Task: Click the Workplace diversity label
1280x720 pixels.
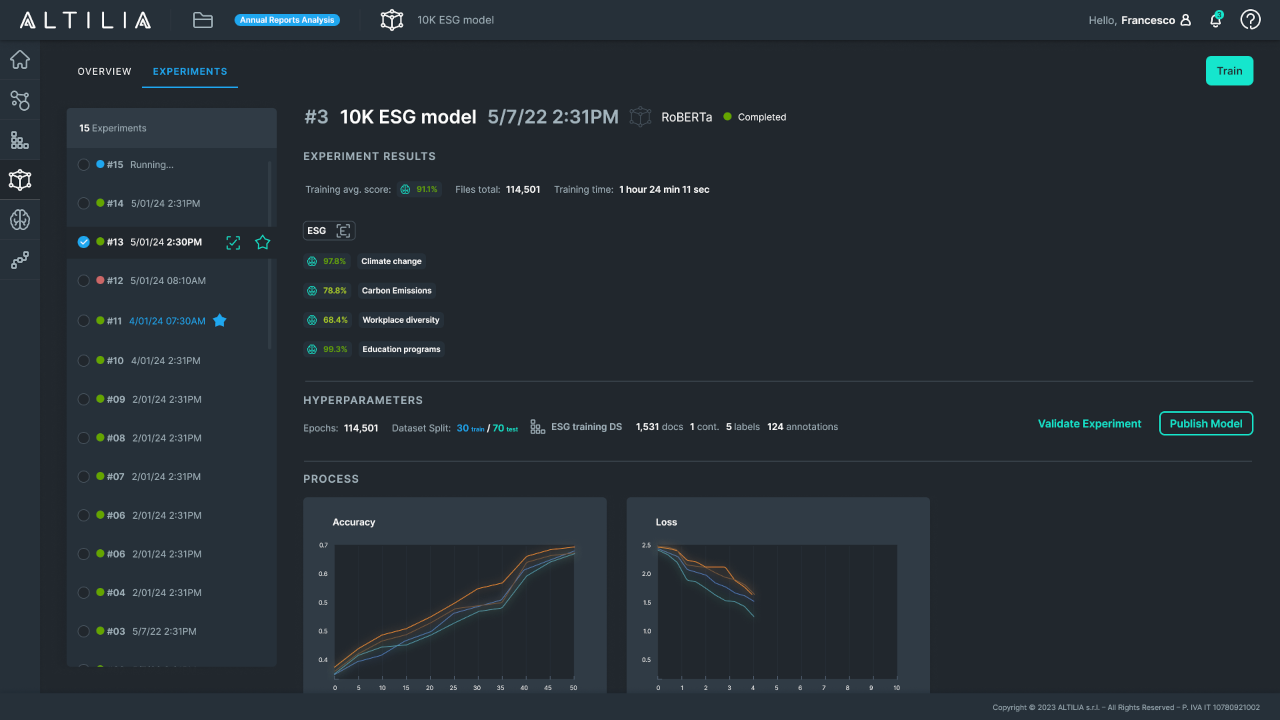Action: (x=401, y=320)
